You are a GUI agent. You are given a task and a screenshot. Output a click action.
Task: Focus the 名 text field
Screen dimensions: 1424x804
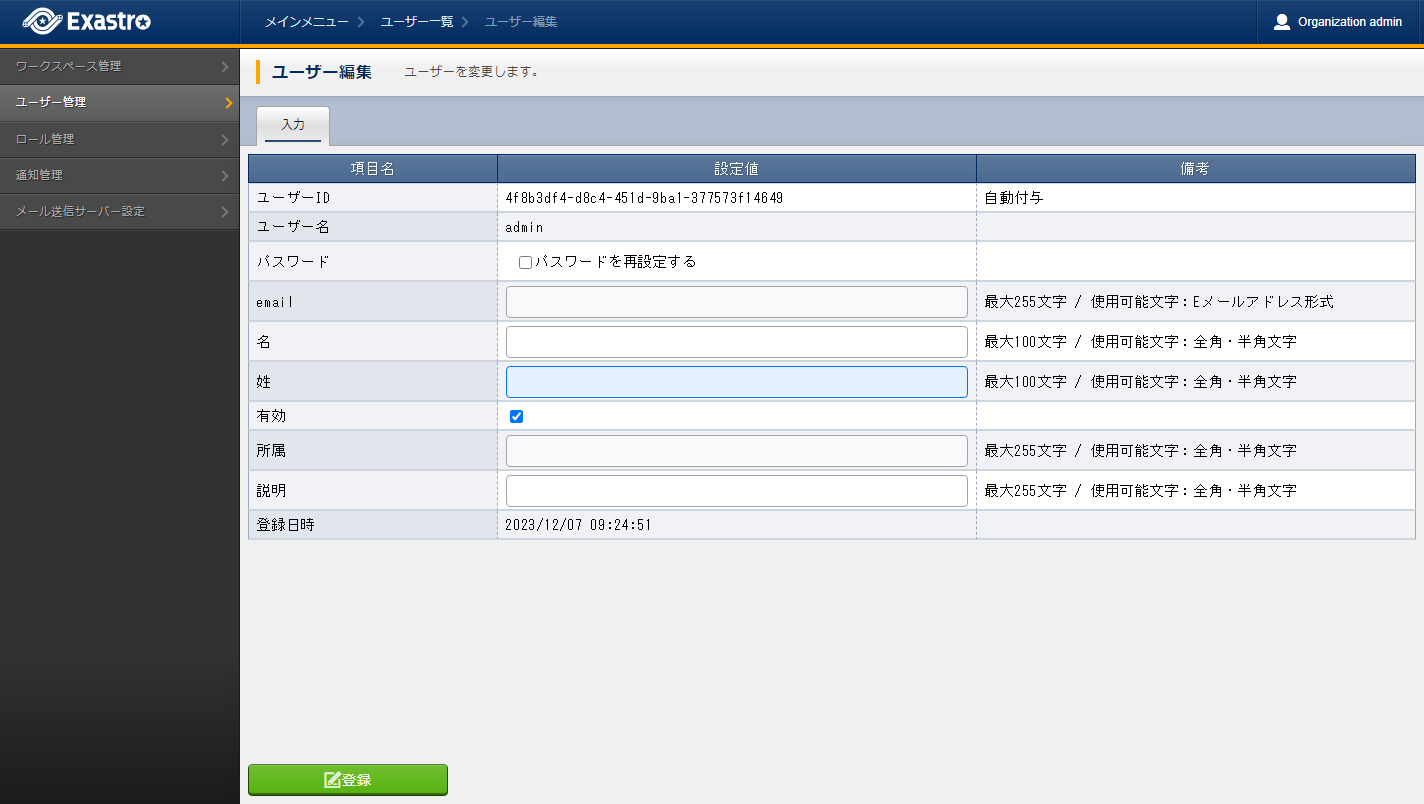736,342
